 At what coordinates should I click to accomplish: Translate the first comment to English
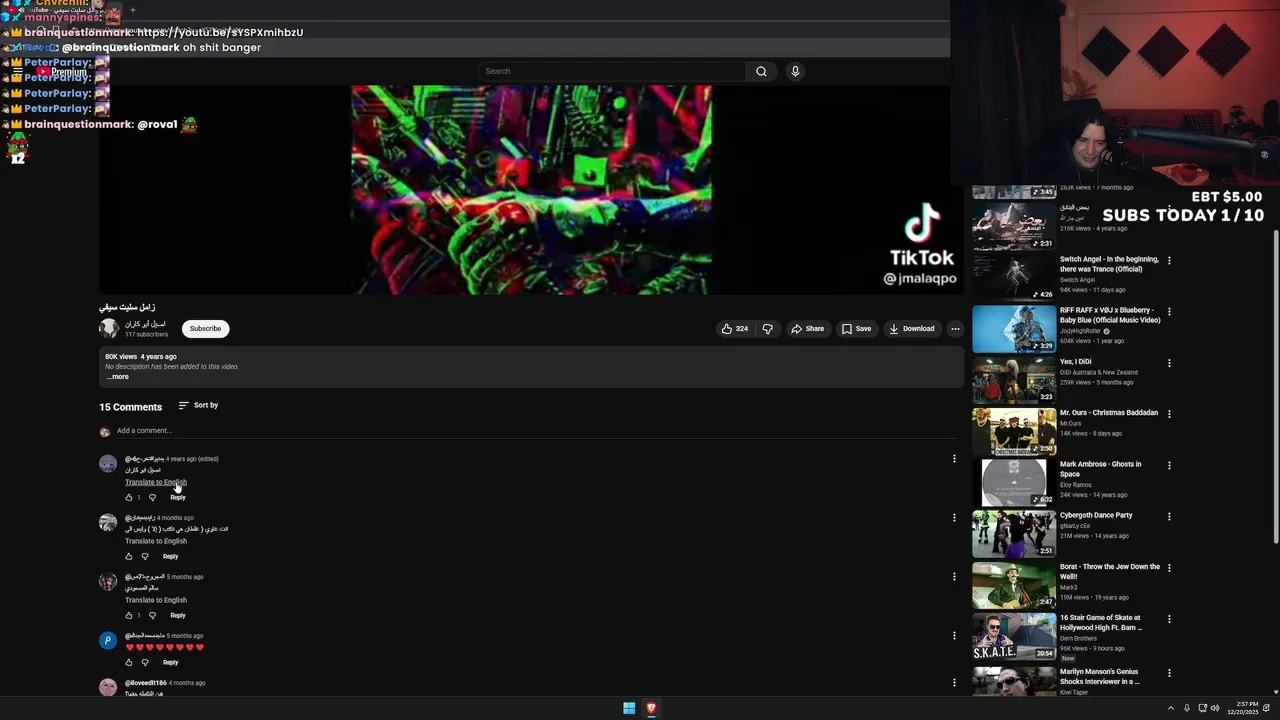156,482
